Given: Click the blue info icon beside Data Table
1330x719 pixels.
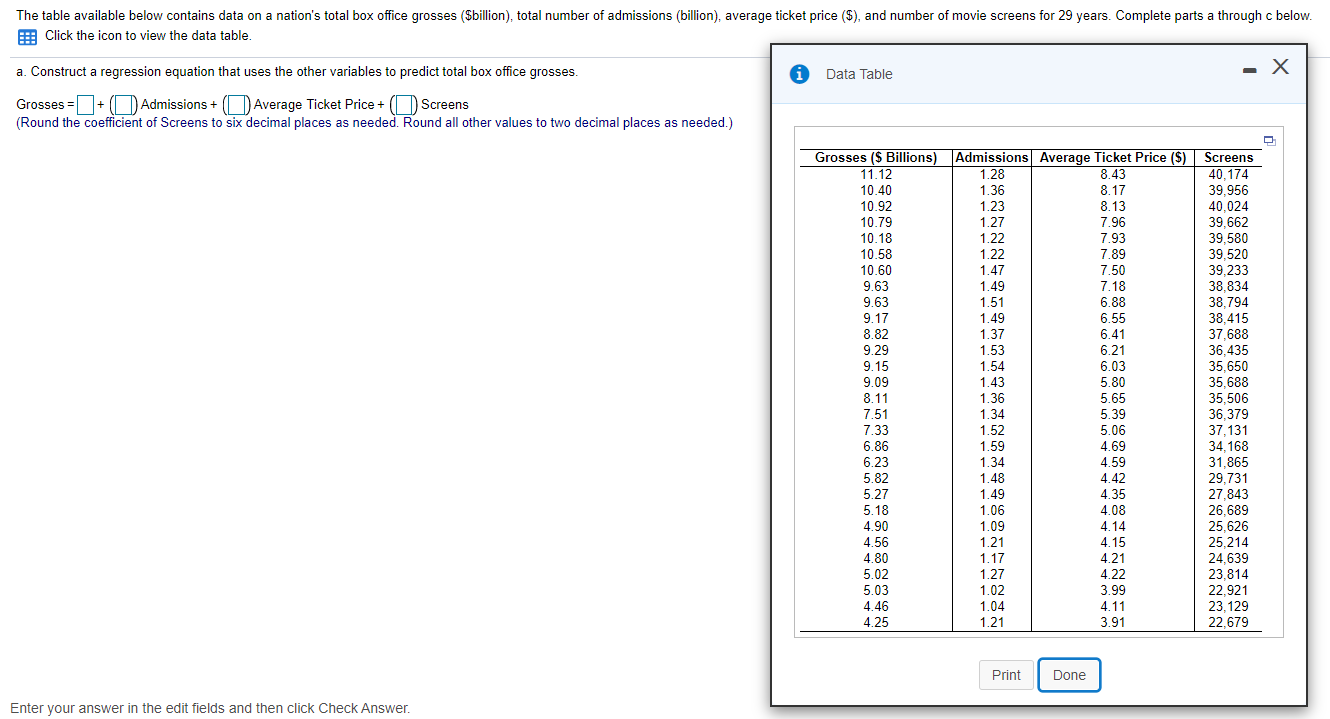Looking at the screenshot, I should click(799, 74).
